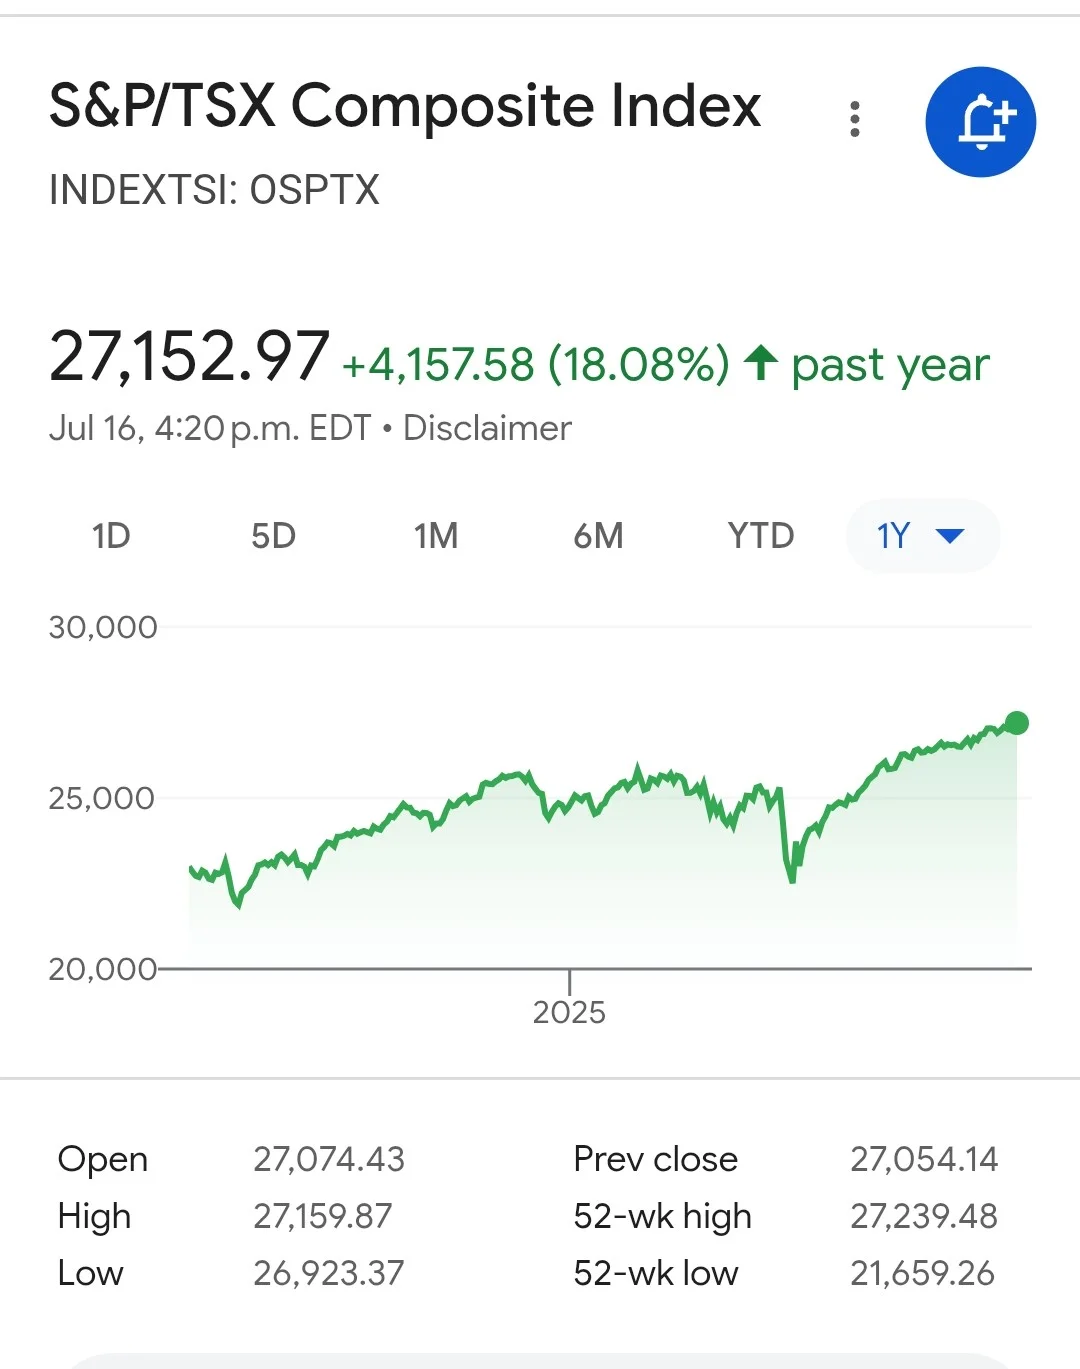
Task: Click the 2025 axis marker on chart
Action: tap(569, 1011)
